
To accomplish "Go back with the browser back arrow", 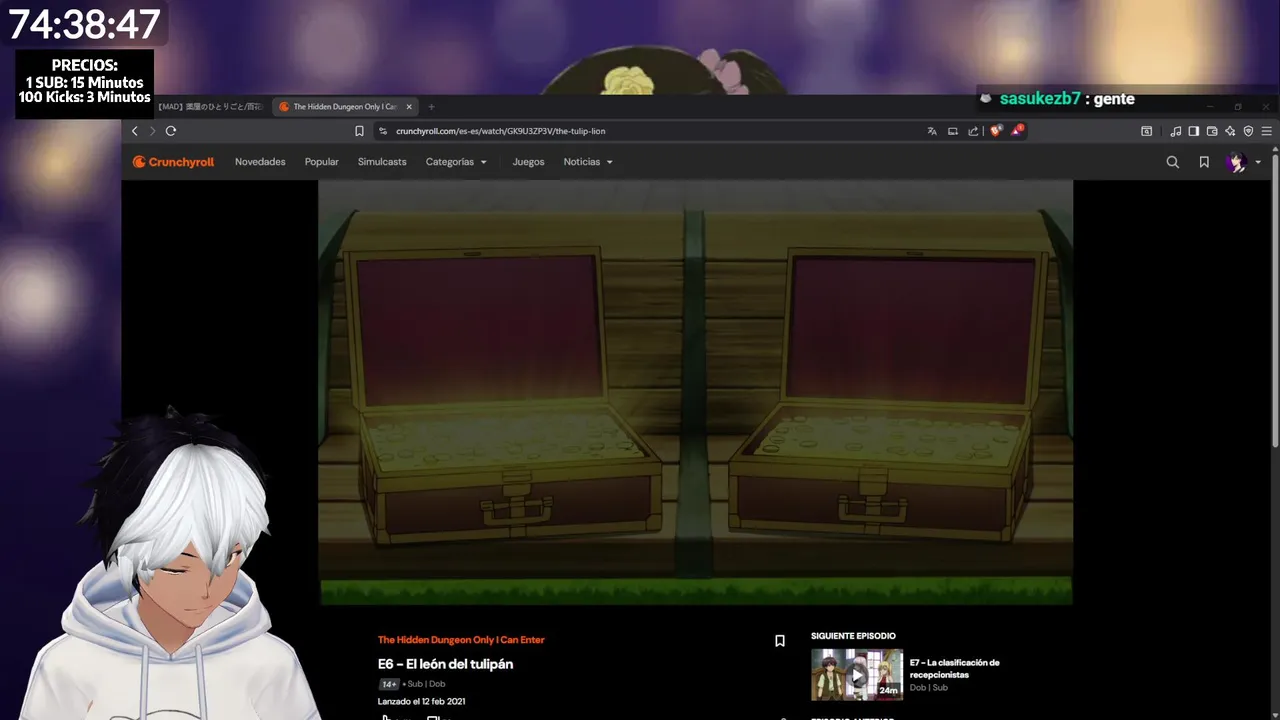I will click(135, 131).
